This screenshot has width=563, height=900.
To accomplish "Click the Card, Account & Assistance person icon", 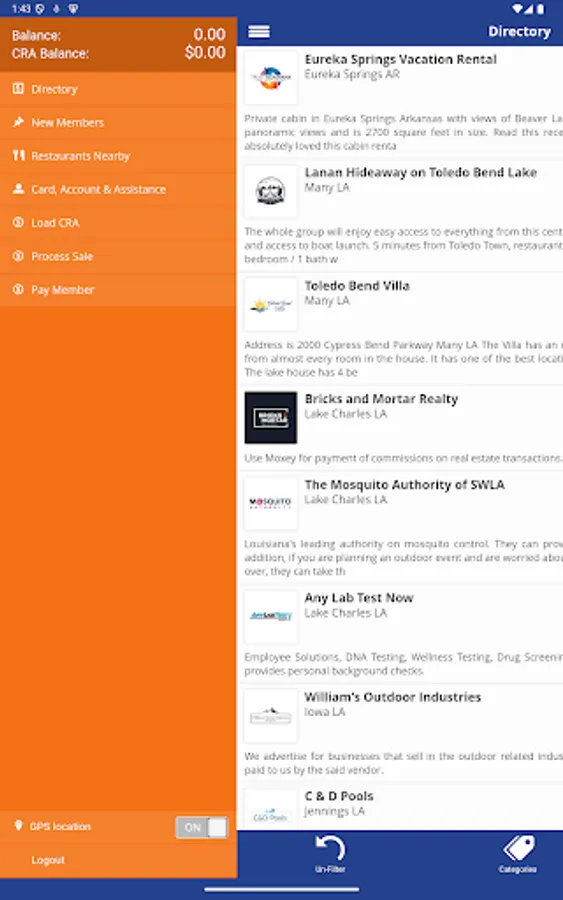I will (18, 188).
